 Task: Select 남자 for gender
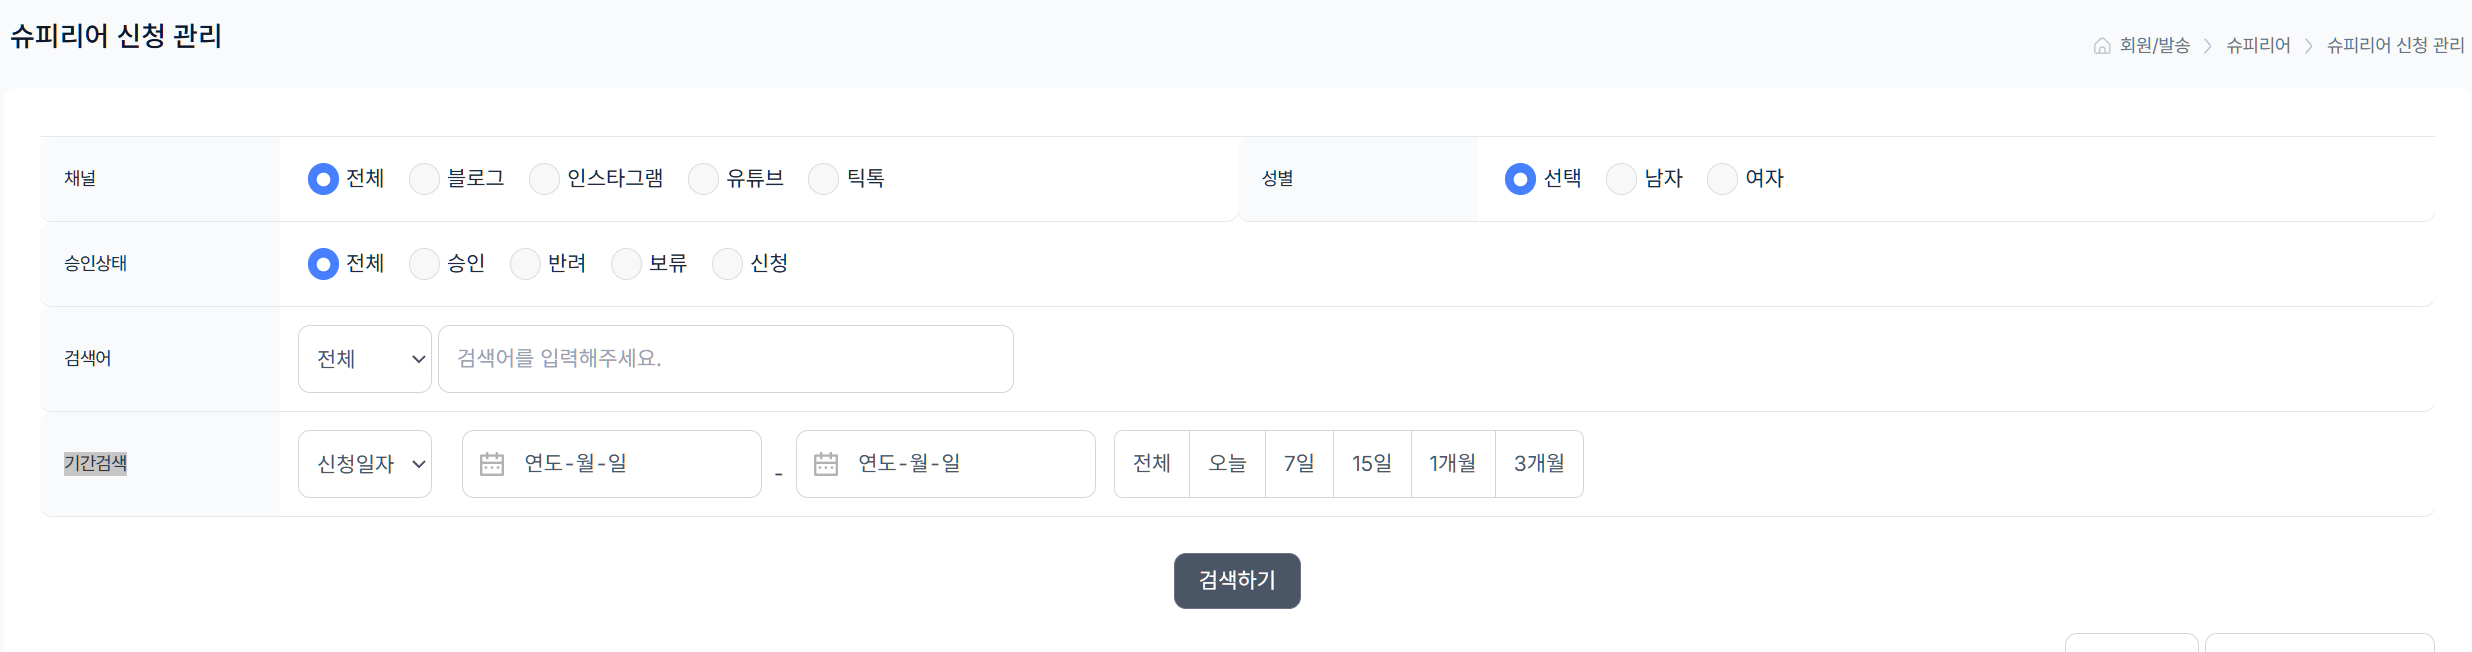coord(1620,178)
